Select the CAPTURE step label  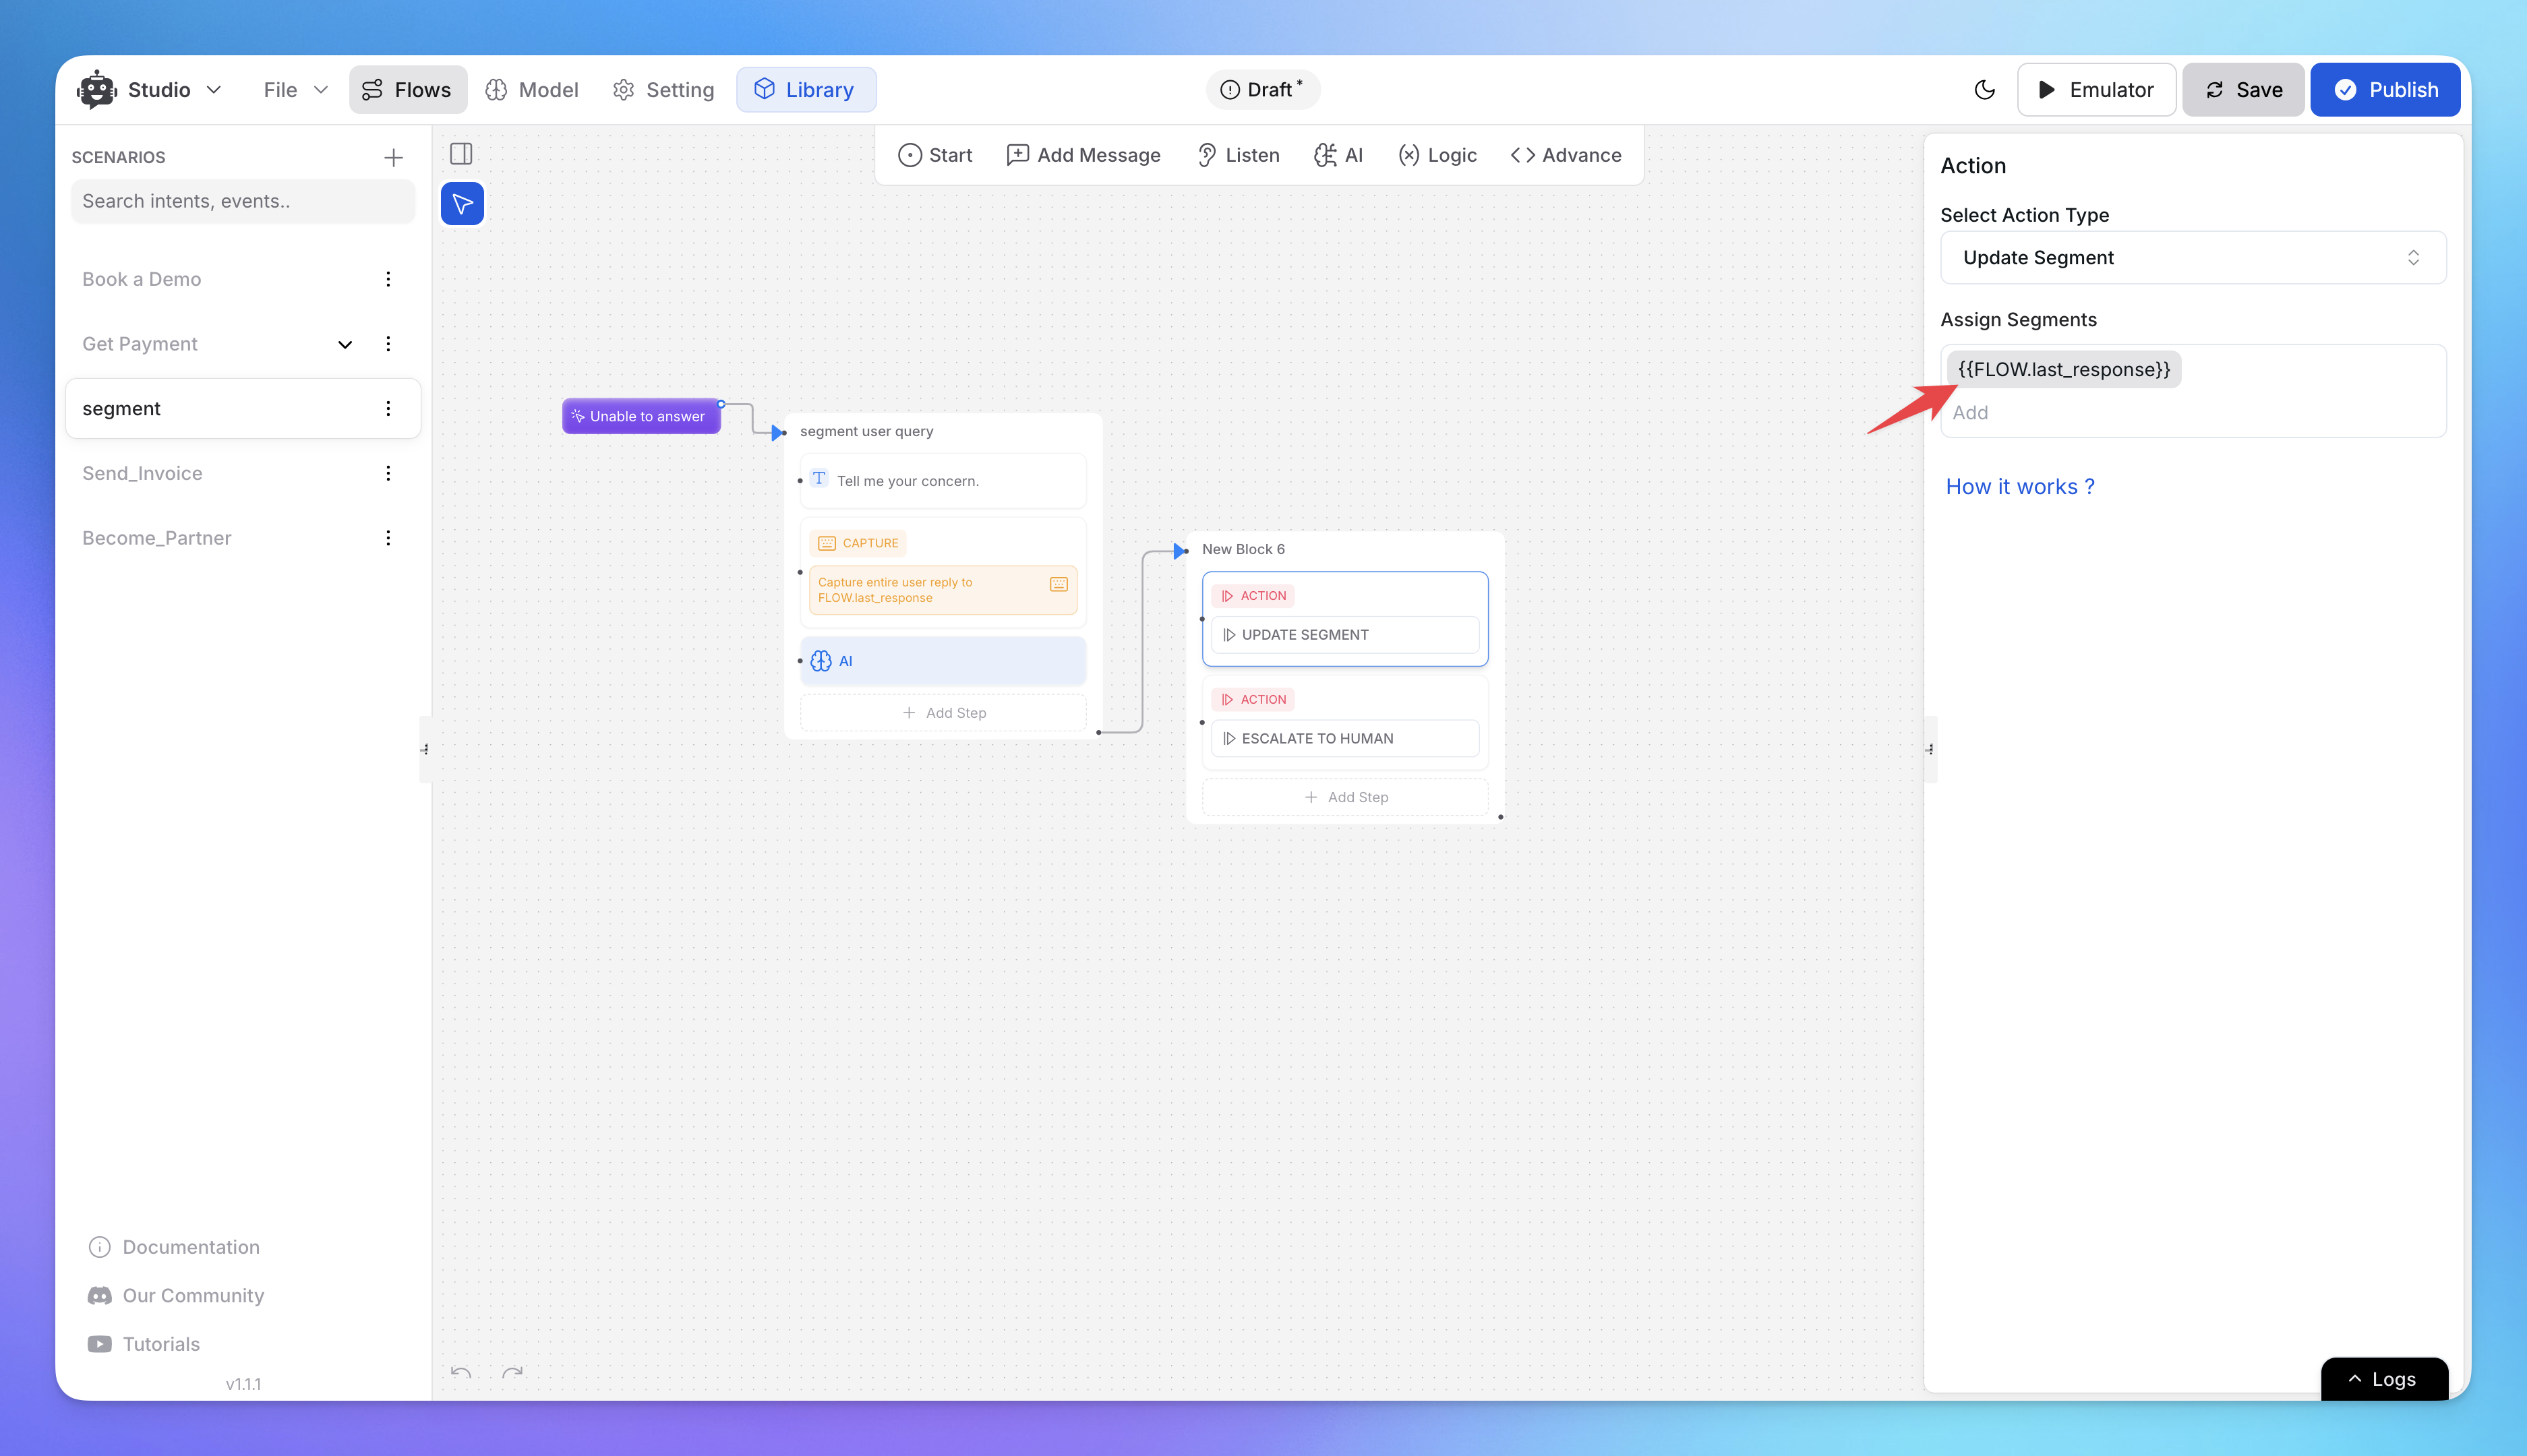(x=858, y=543)
